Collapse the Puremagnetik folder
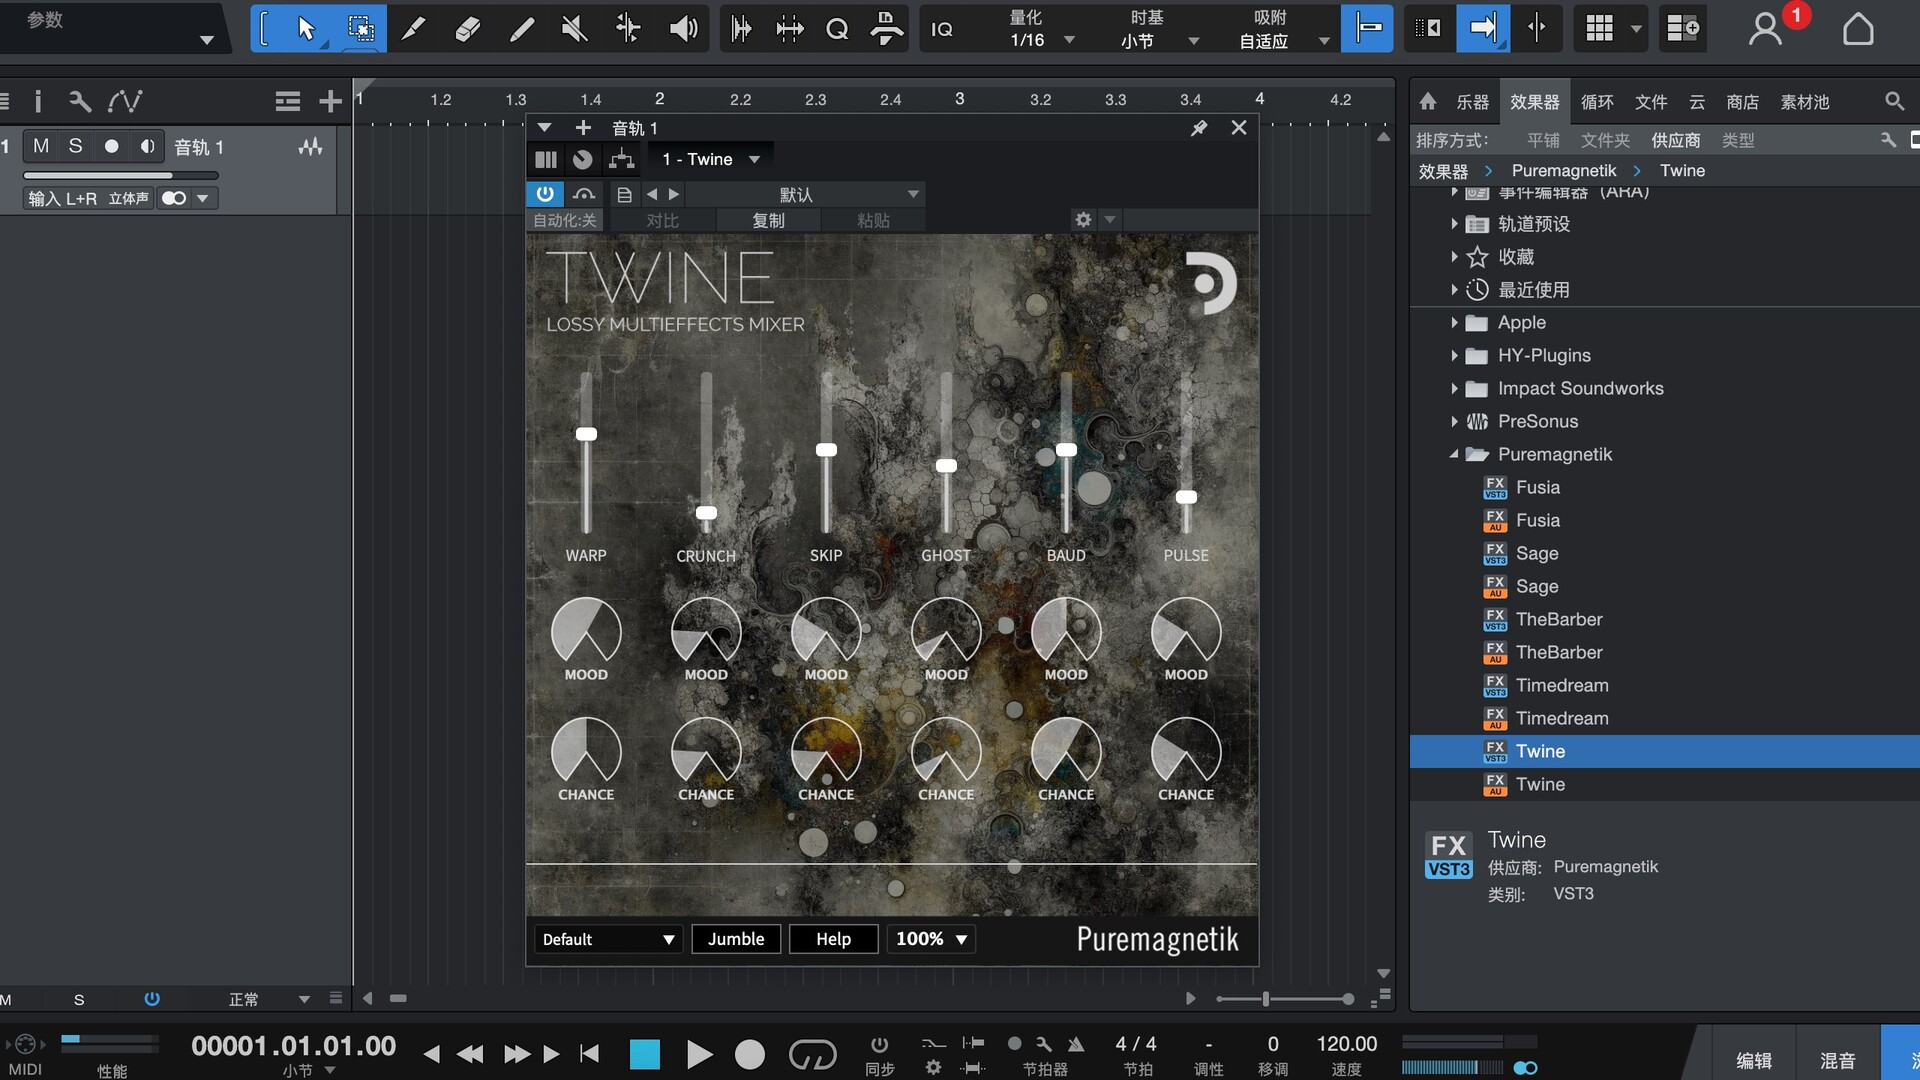The height and width of the screenshot is (1080, 1920). click(x=1454, y=454)
